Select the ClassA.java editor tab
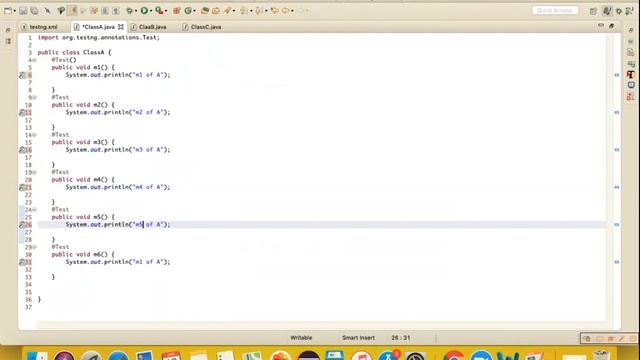640x360 pixels. pyautogui.click(x=98, y=27)
